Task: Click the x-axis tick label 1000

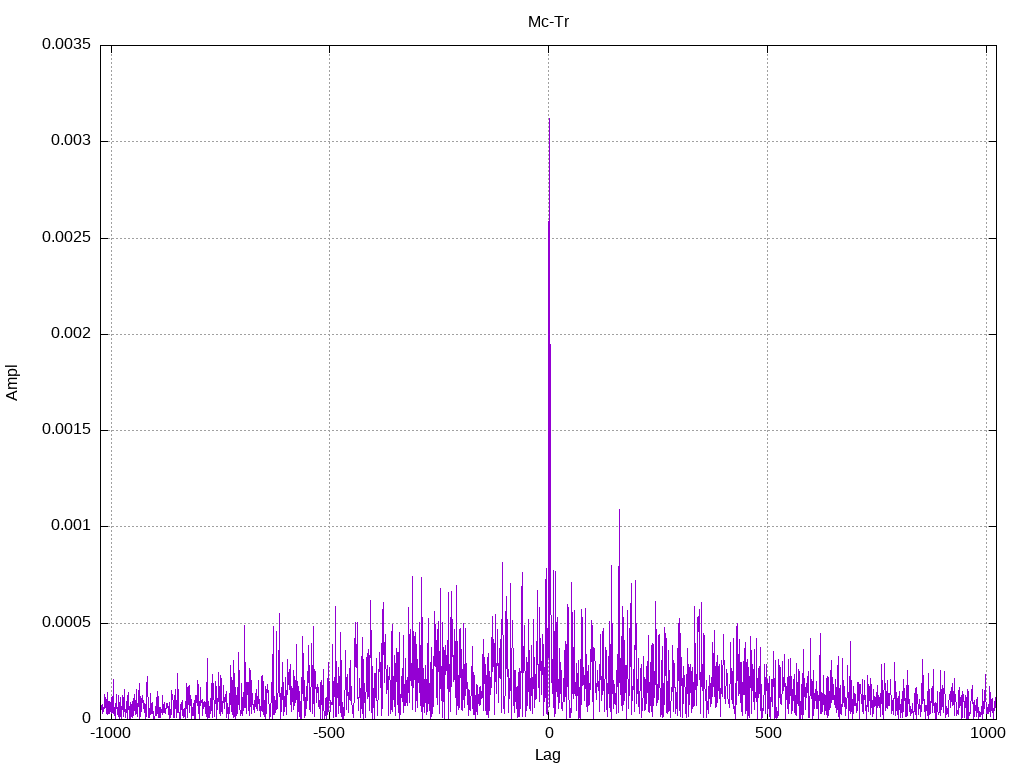Action: (x=987, y=733)
